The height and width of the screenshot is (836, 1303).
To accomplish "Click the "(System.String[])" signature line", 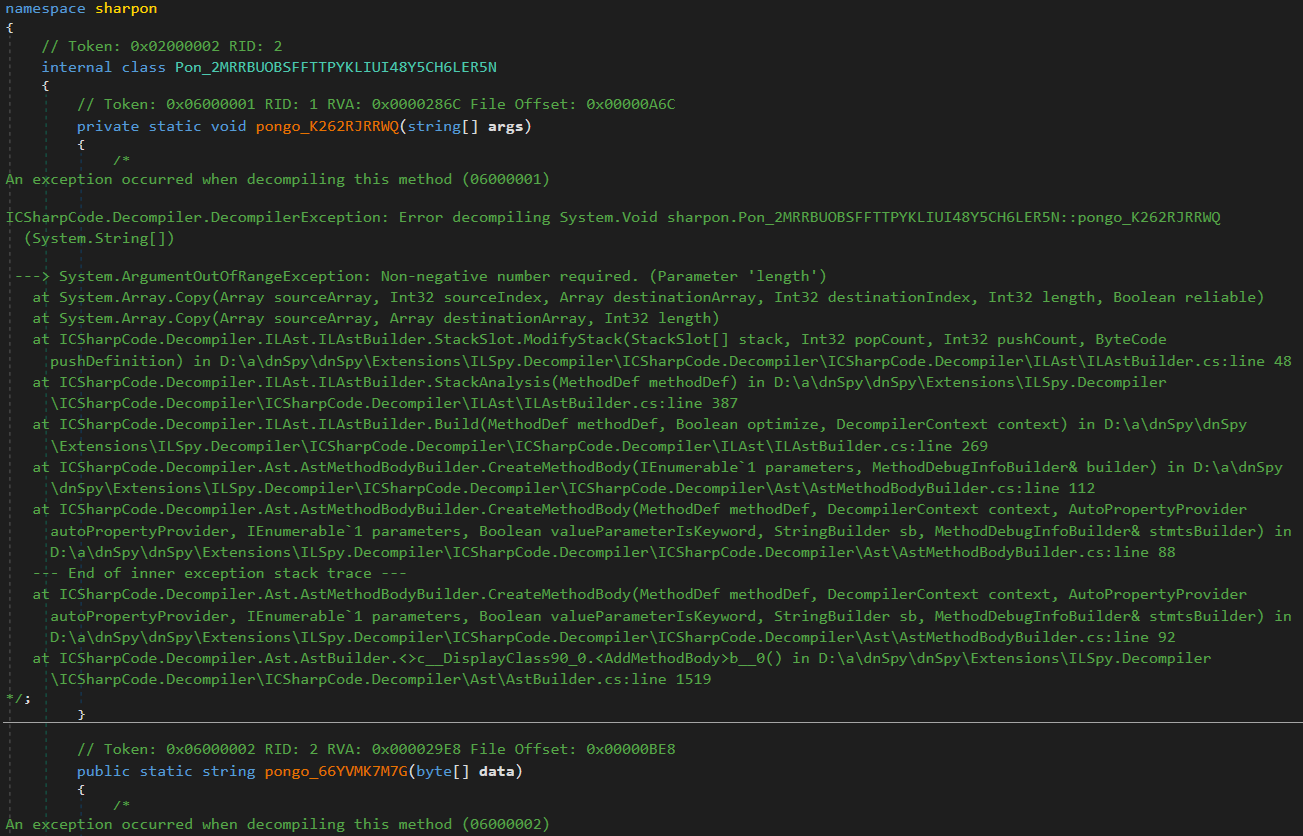I will pyautogui.click(x=100, y=238).
